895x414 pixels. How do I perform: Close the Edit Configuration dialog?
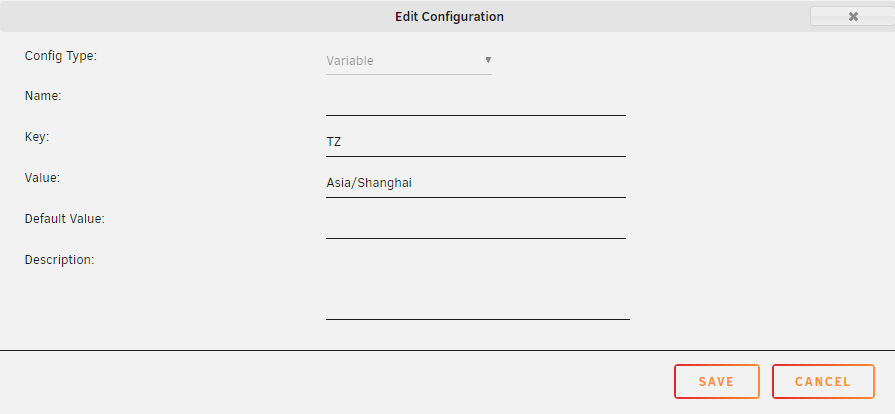click(x=852, y=17)
